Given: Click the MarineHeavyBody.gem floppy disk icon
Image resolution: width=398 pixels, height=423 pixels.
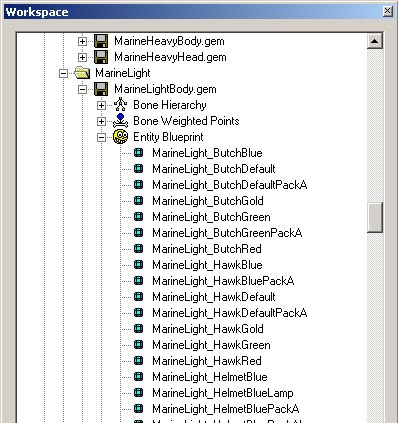Looking at the screenshot, I should [x=101, y=41].
